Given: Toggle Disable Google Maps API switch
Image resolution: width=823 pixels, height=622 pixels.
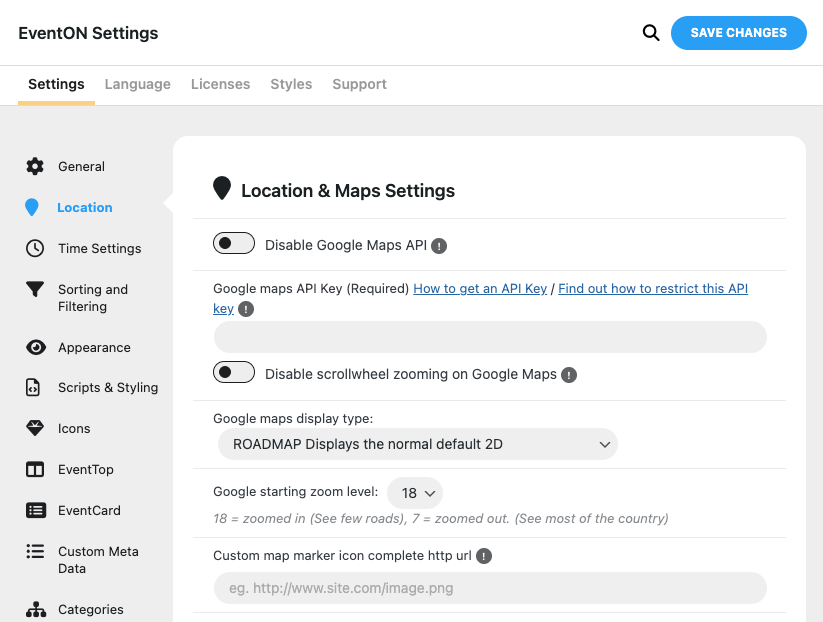Looking at the screenshot, I should tap(234, 243).
